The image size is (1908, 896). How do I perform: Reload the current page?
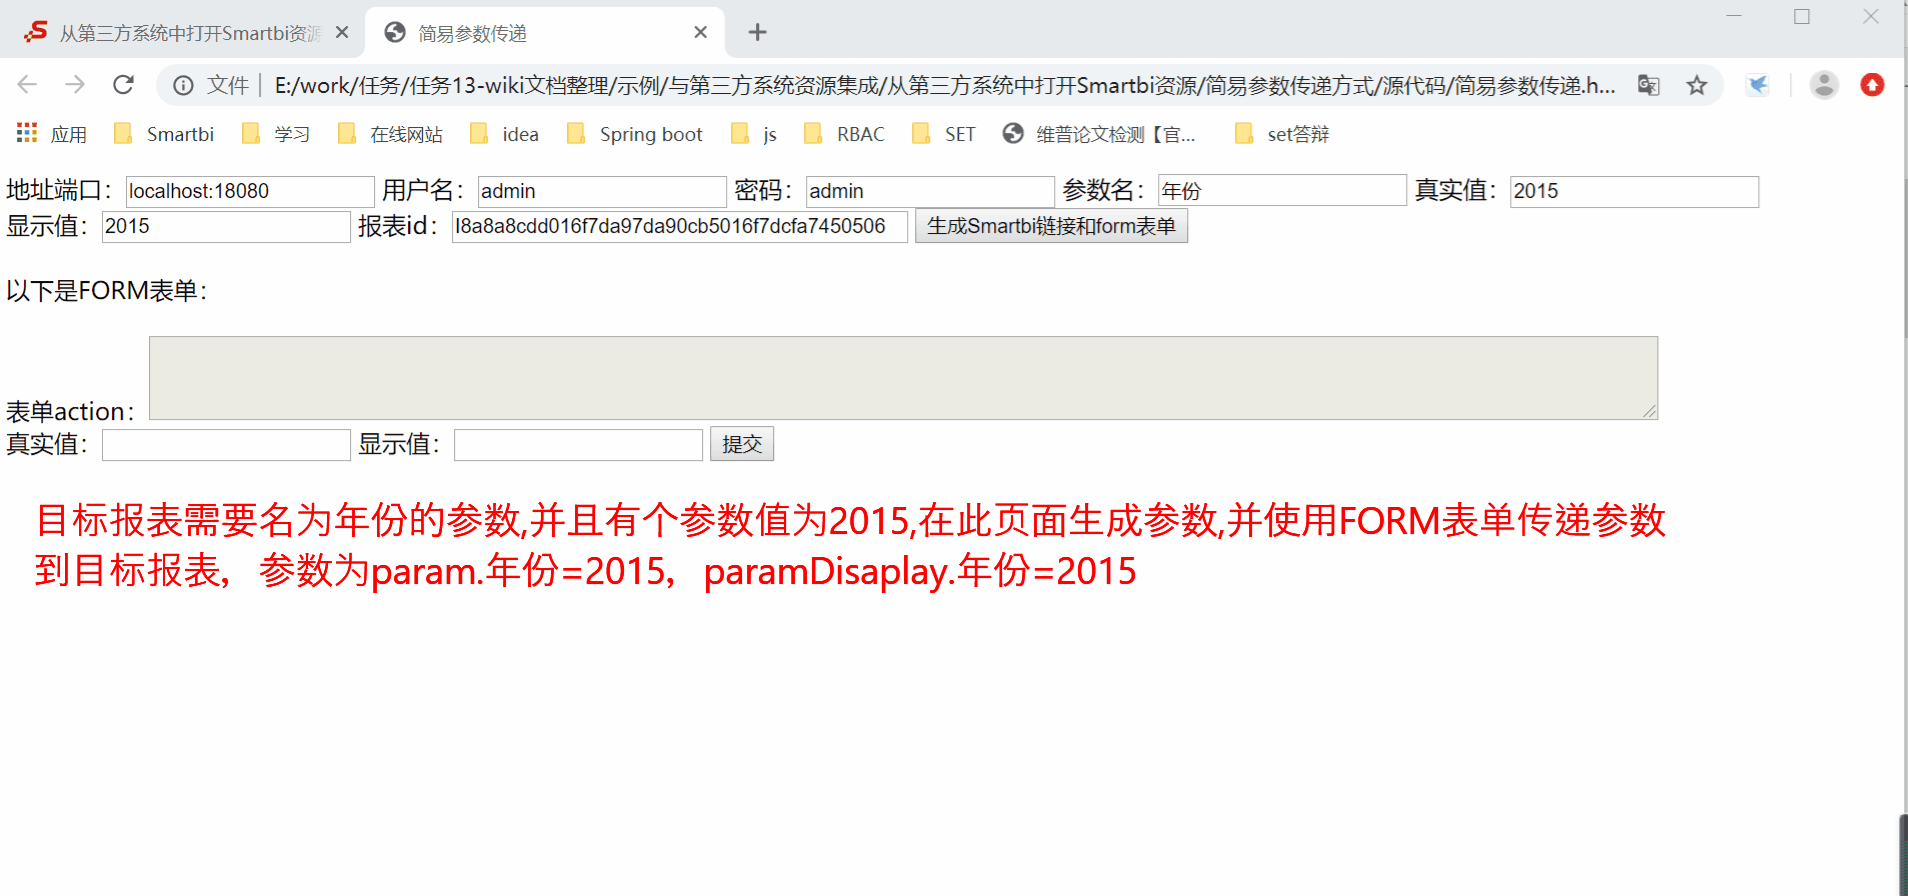click(123, 85)
